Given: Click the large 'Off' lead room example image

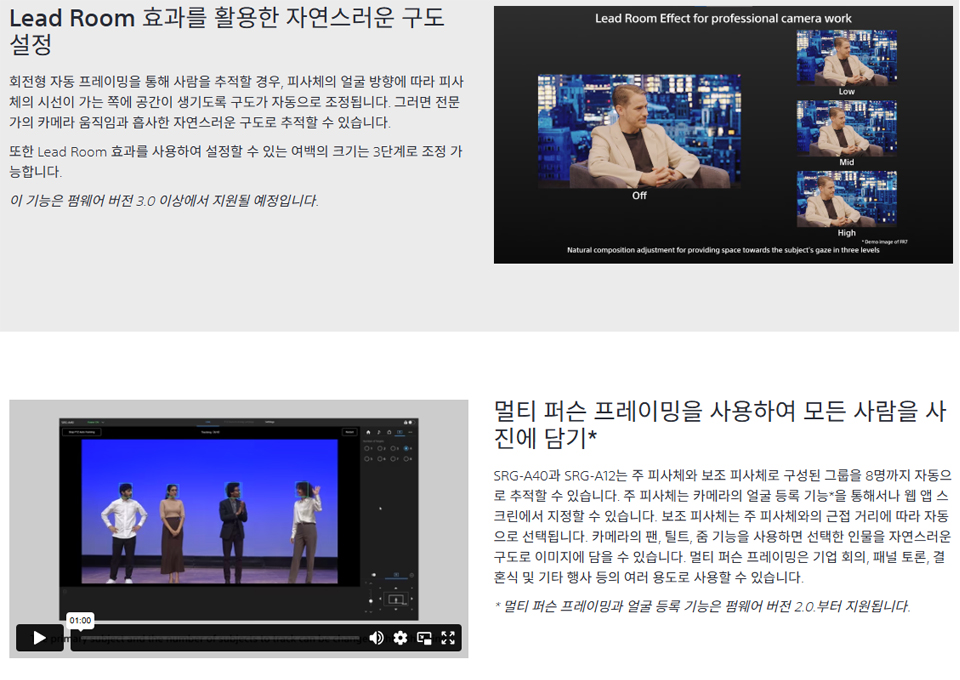Looking at the screenshot, I should [x=639, y=130].
